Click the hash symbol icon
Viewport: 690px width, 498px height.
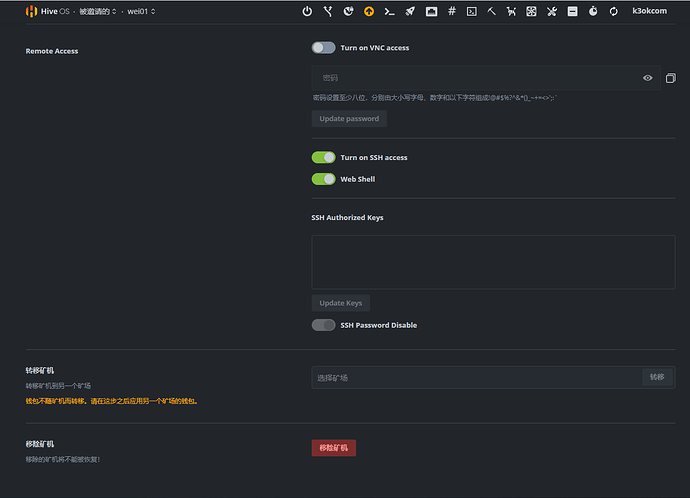451,11
